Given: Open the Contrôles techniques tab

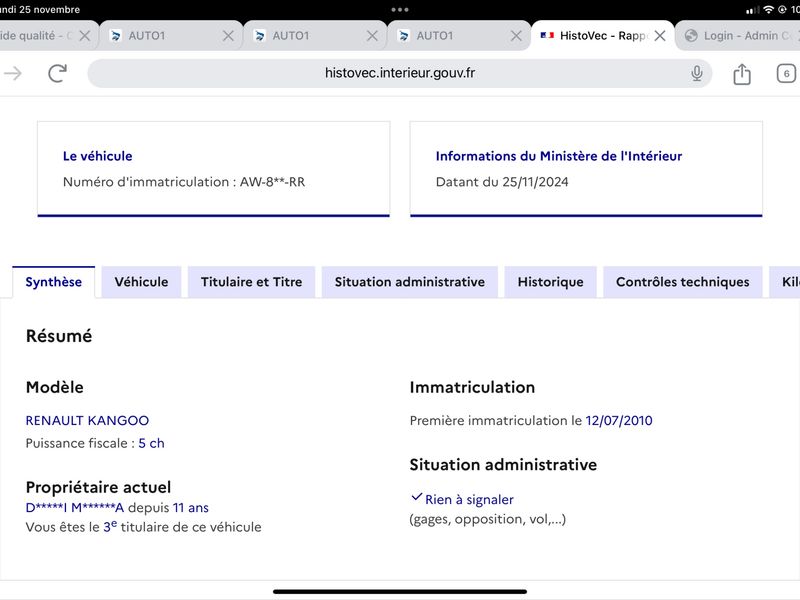Looking at the screenshot, I should tap(683, 282).
